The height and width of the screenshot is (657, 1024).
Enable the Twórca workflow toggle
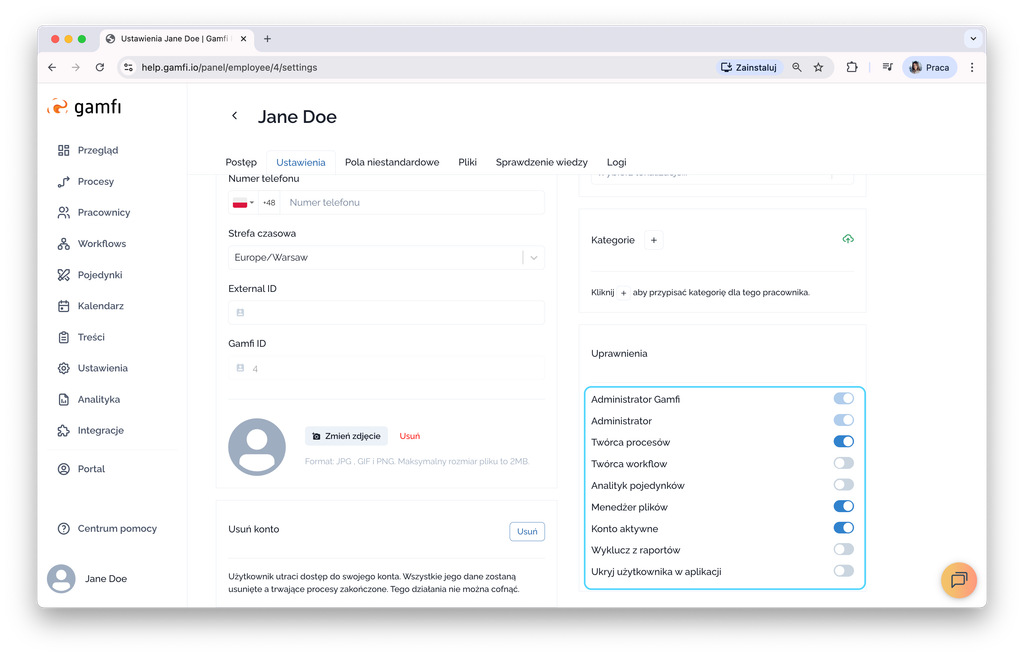843,463
